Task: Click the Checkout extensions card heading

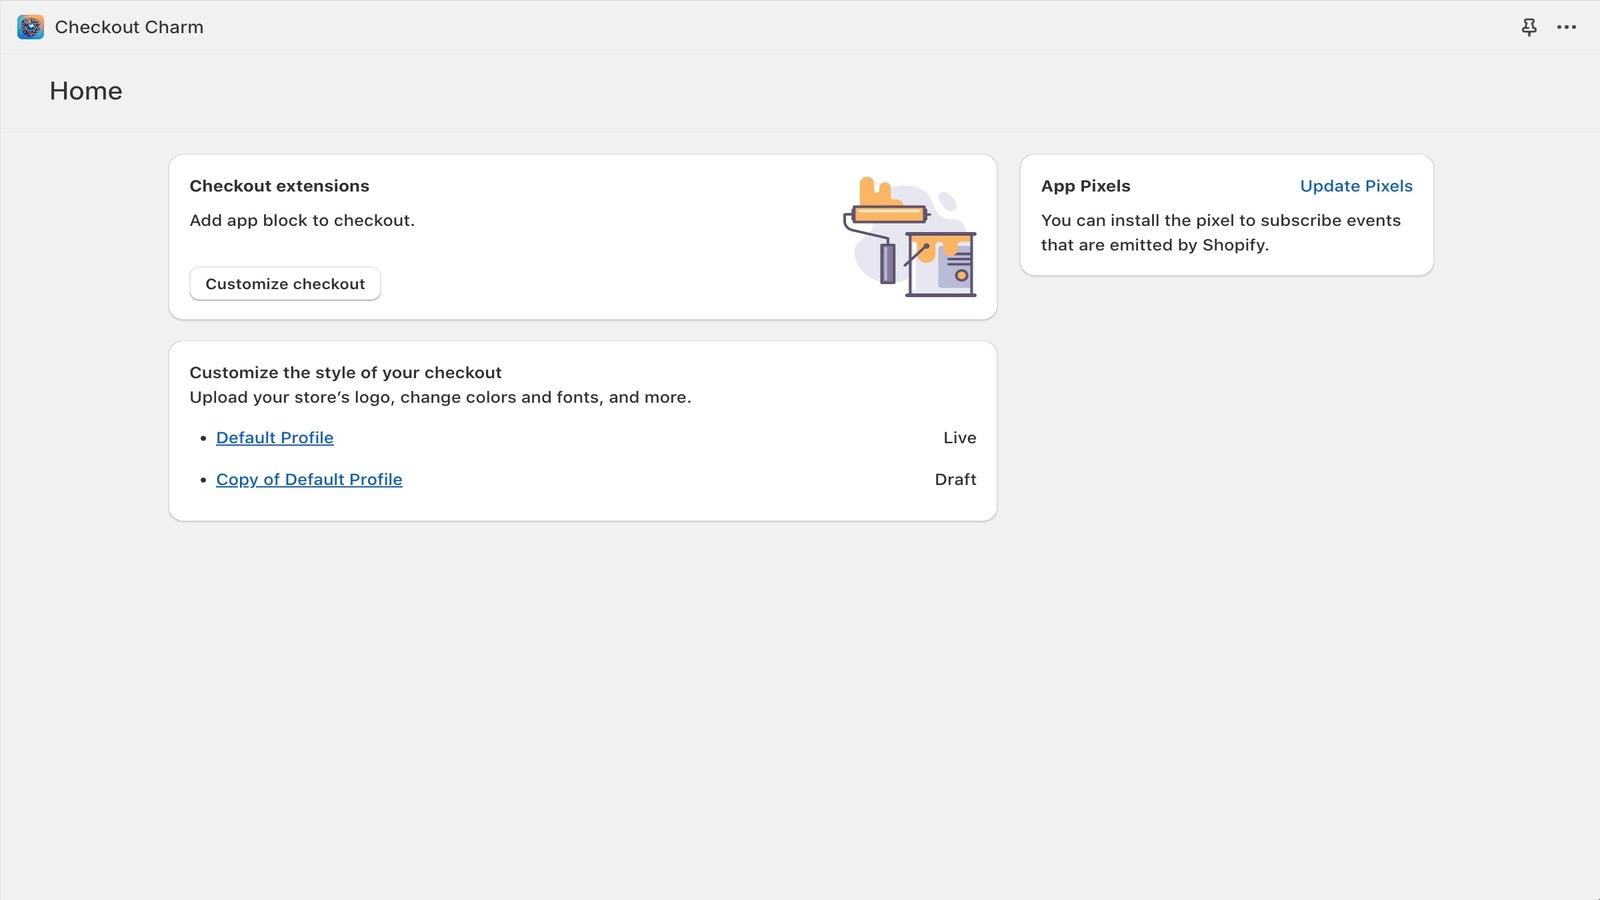Action: click(279, 185)
